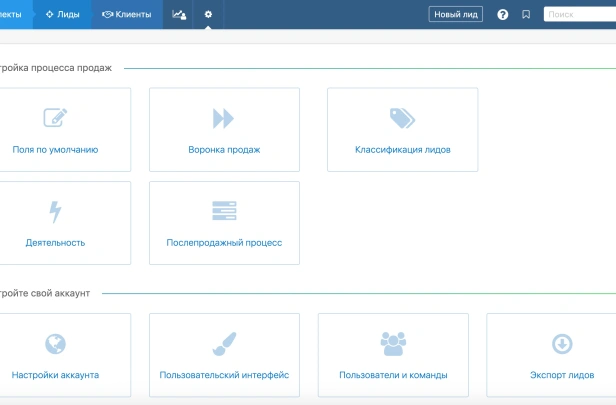Click the download arrow icon for Экспорт лидов
Screen dimensions: 616x405
pos(562,344)
